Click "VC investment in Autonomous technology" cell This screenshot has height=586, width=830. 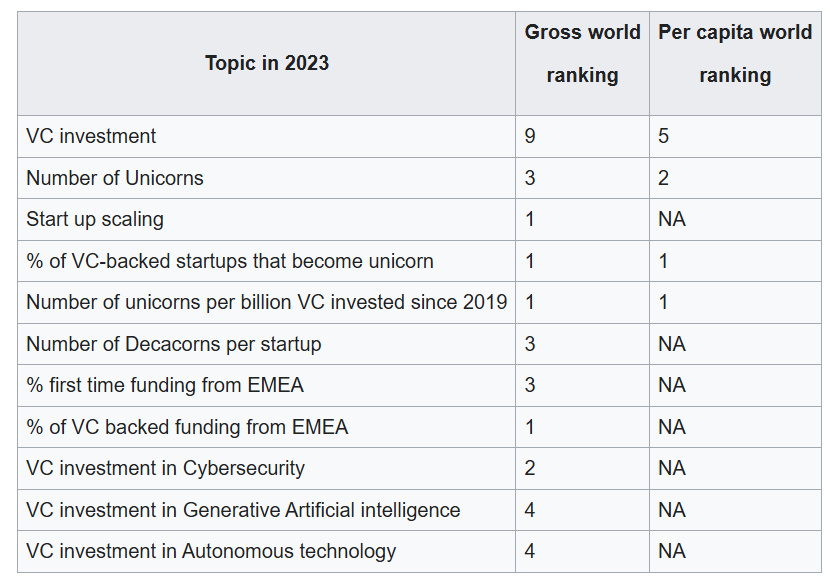(x=211, y=551)
